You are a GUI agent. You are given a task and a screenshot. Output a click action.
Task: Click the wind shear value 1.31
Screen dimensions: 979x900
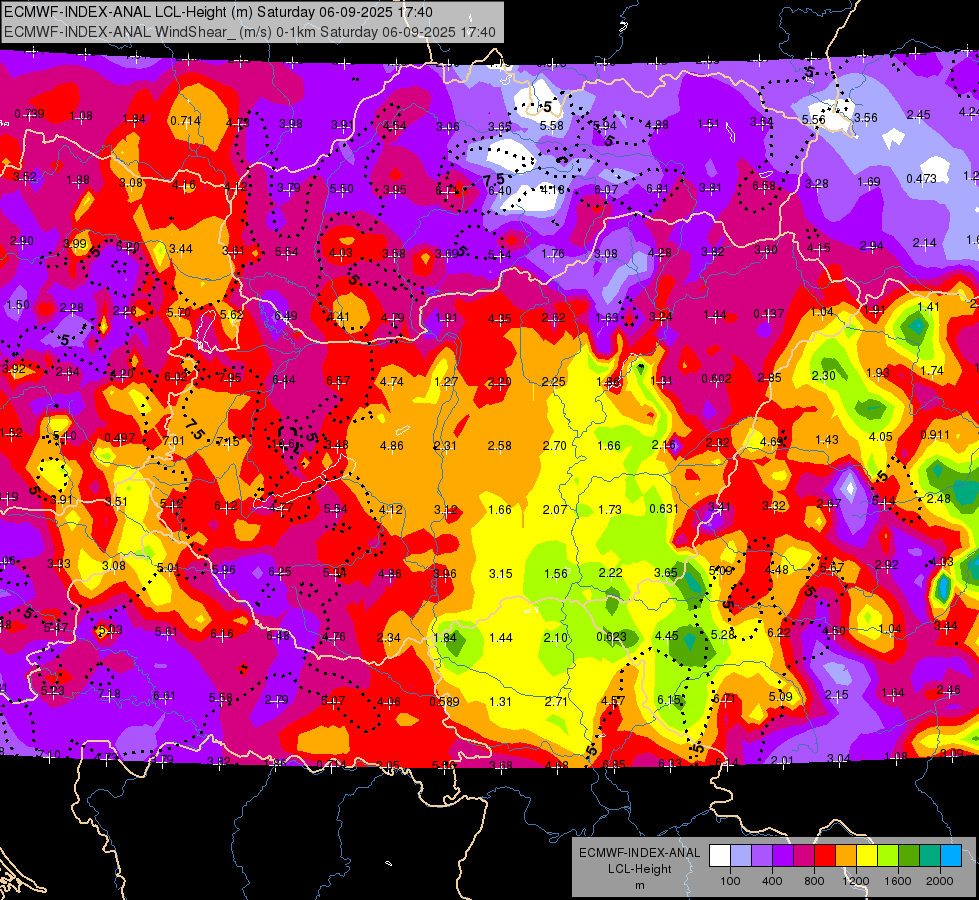click(501, 701)
